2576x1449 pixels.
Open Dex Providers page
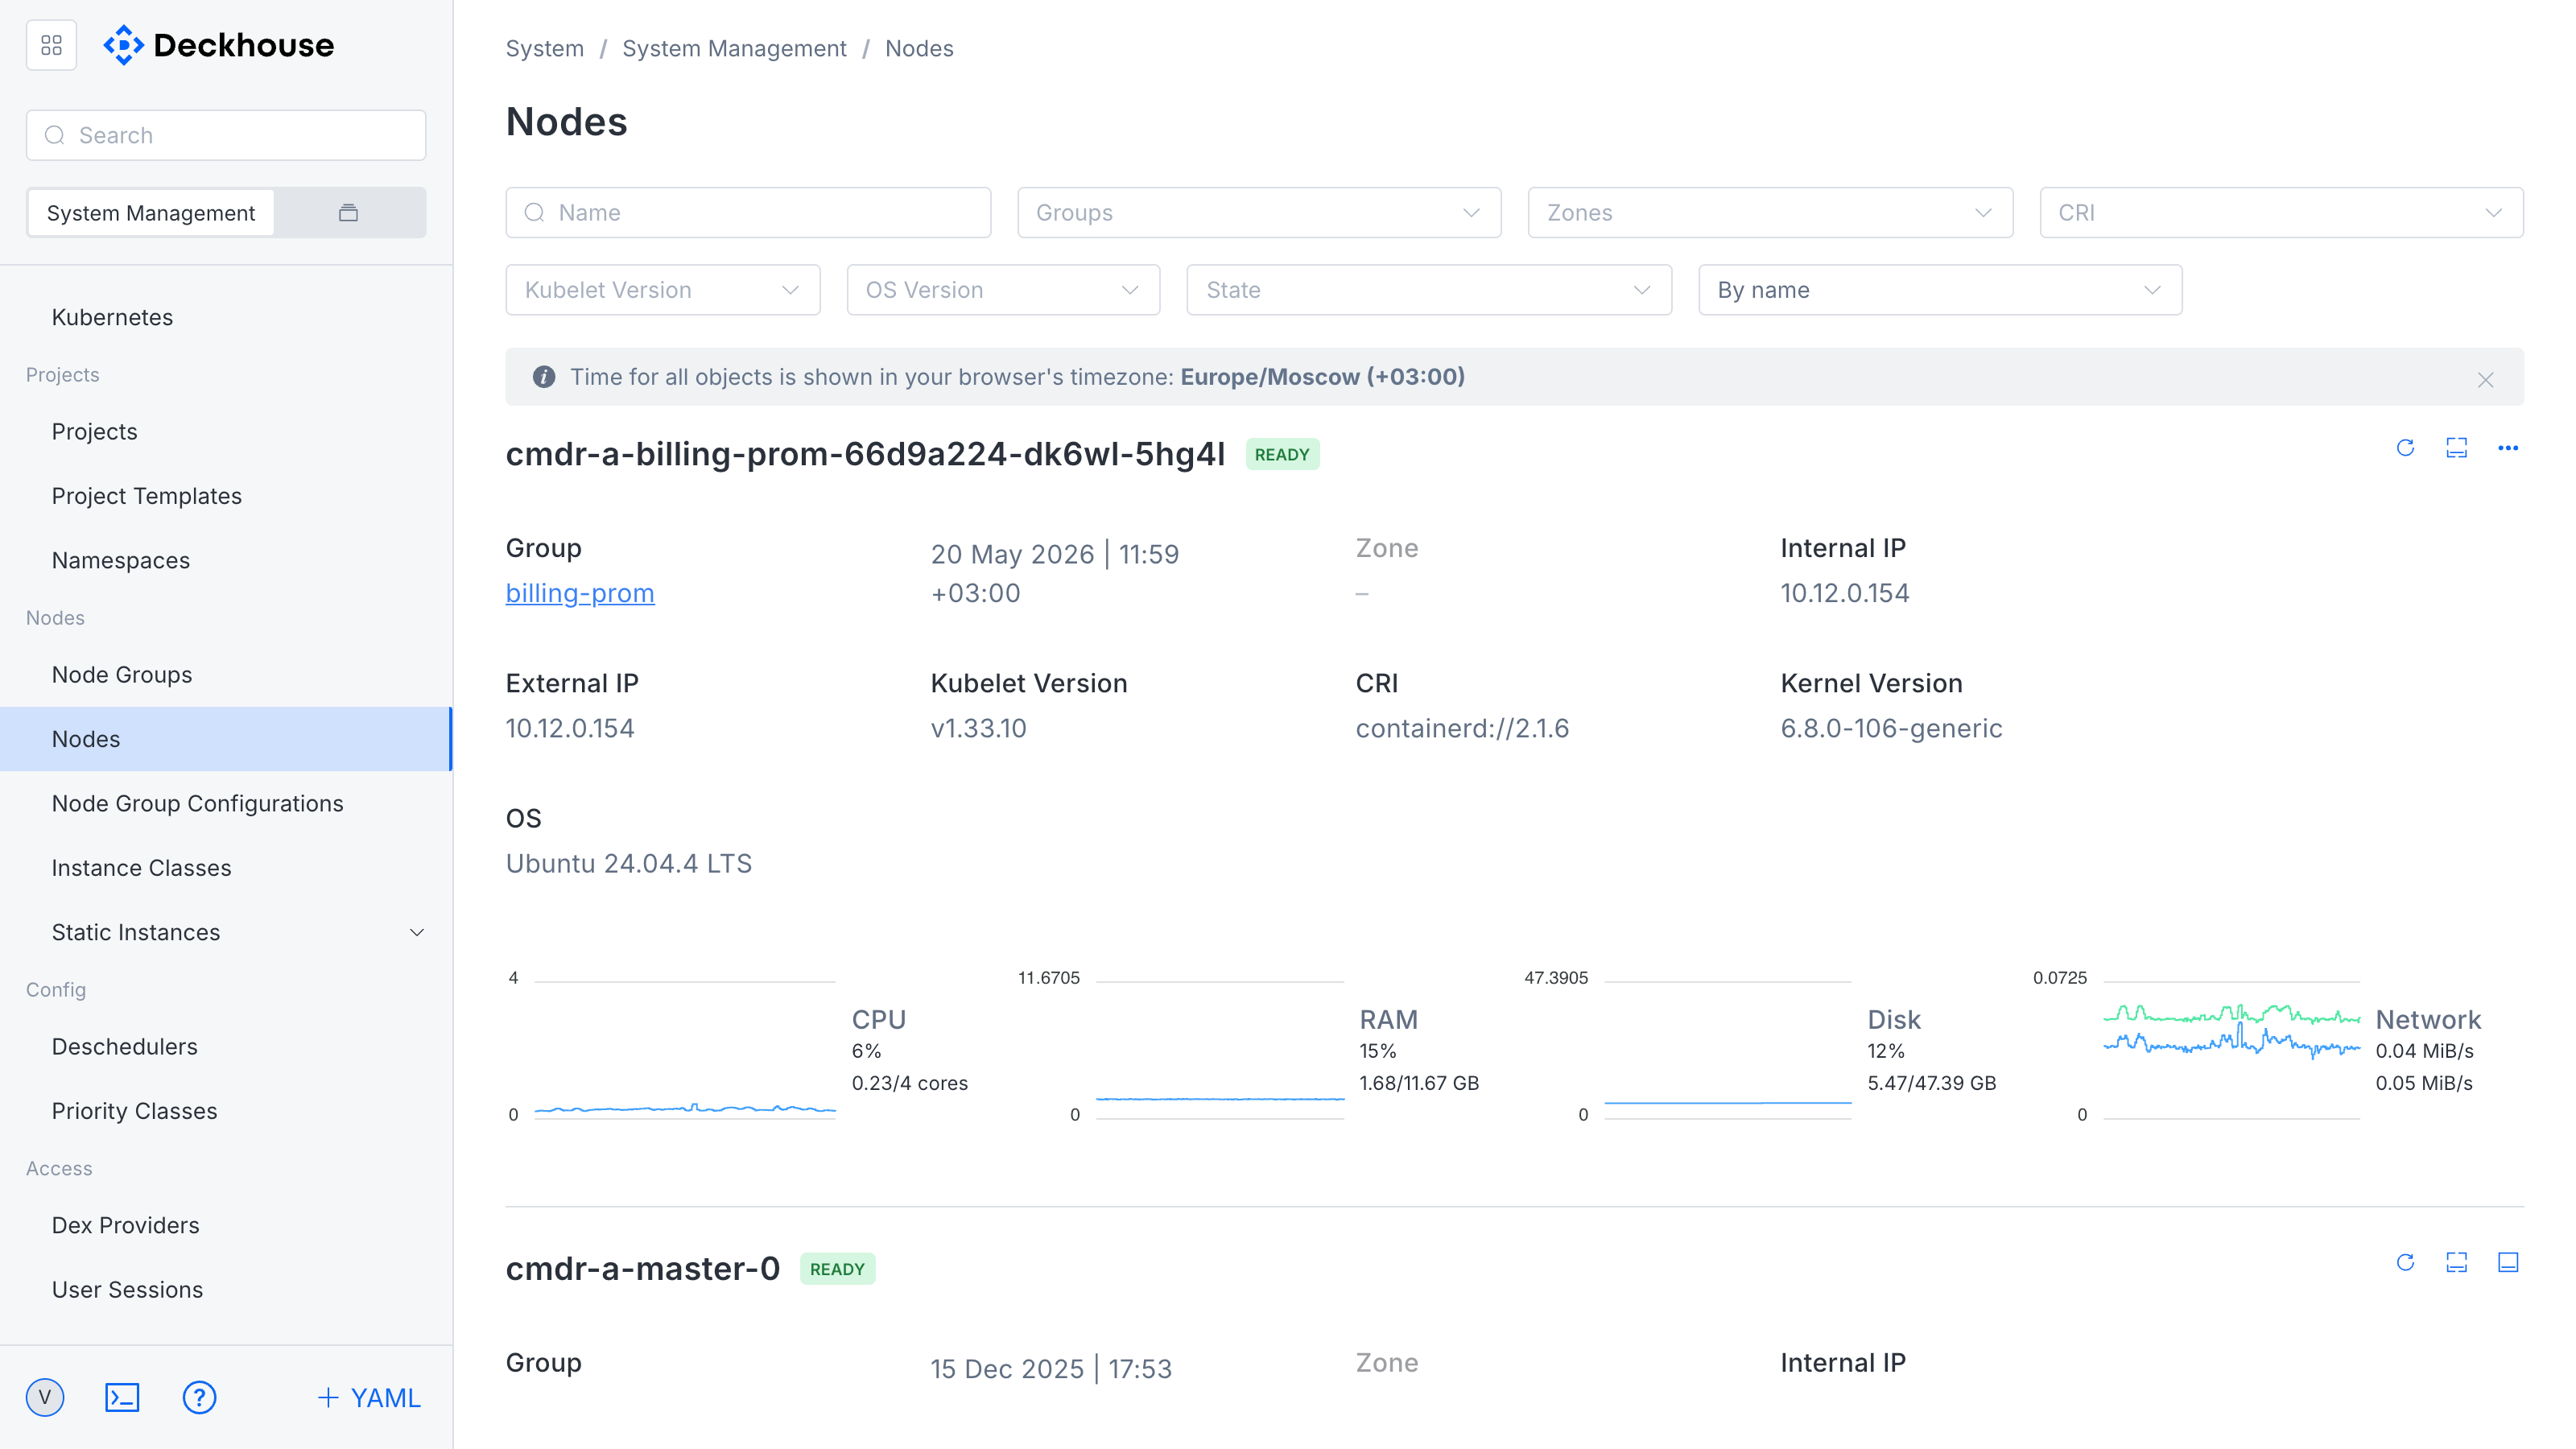[x=126, y=1225]
